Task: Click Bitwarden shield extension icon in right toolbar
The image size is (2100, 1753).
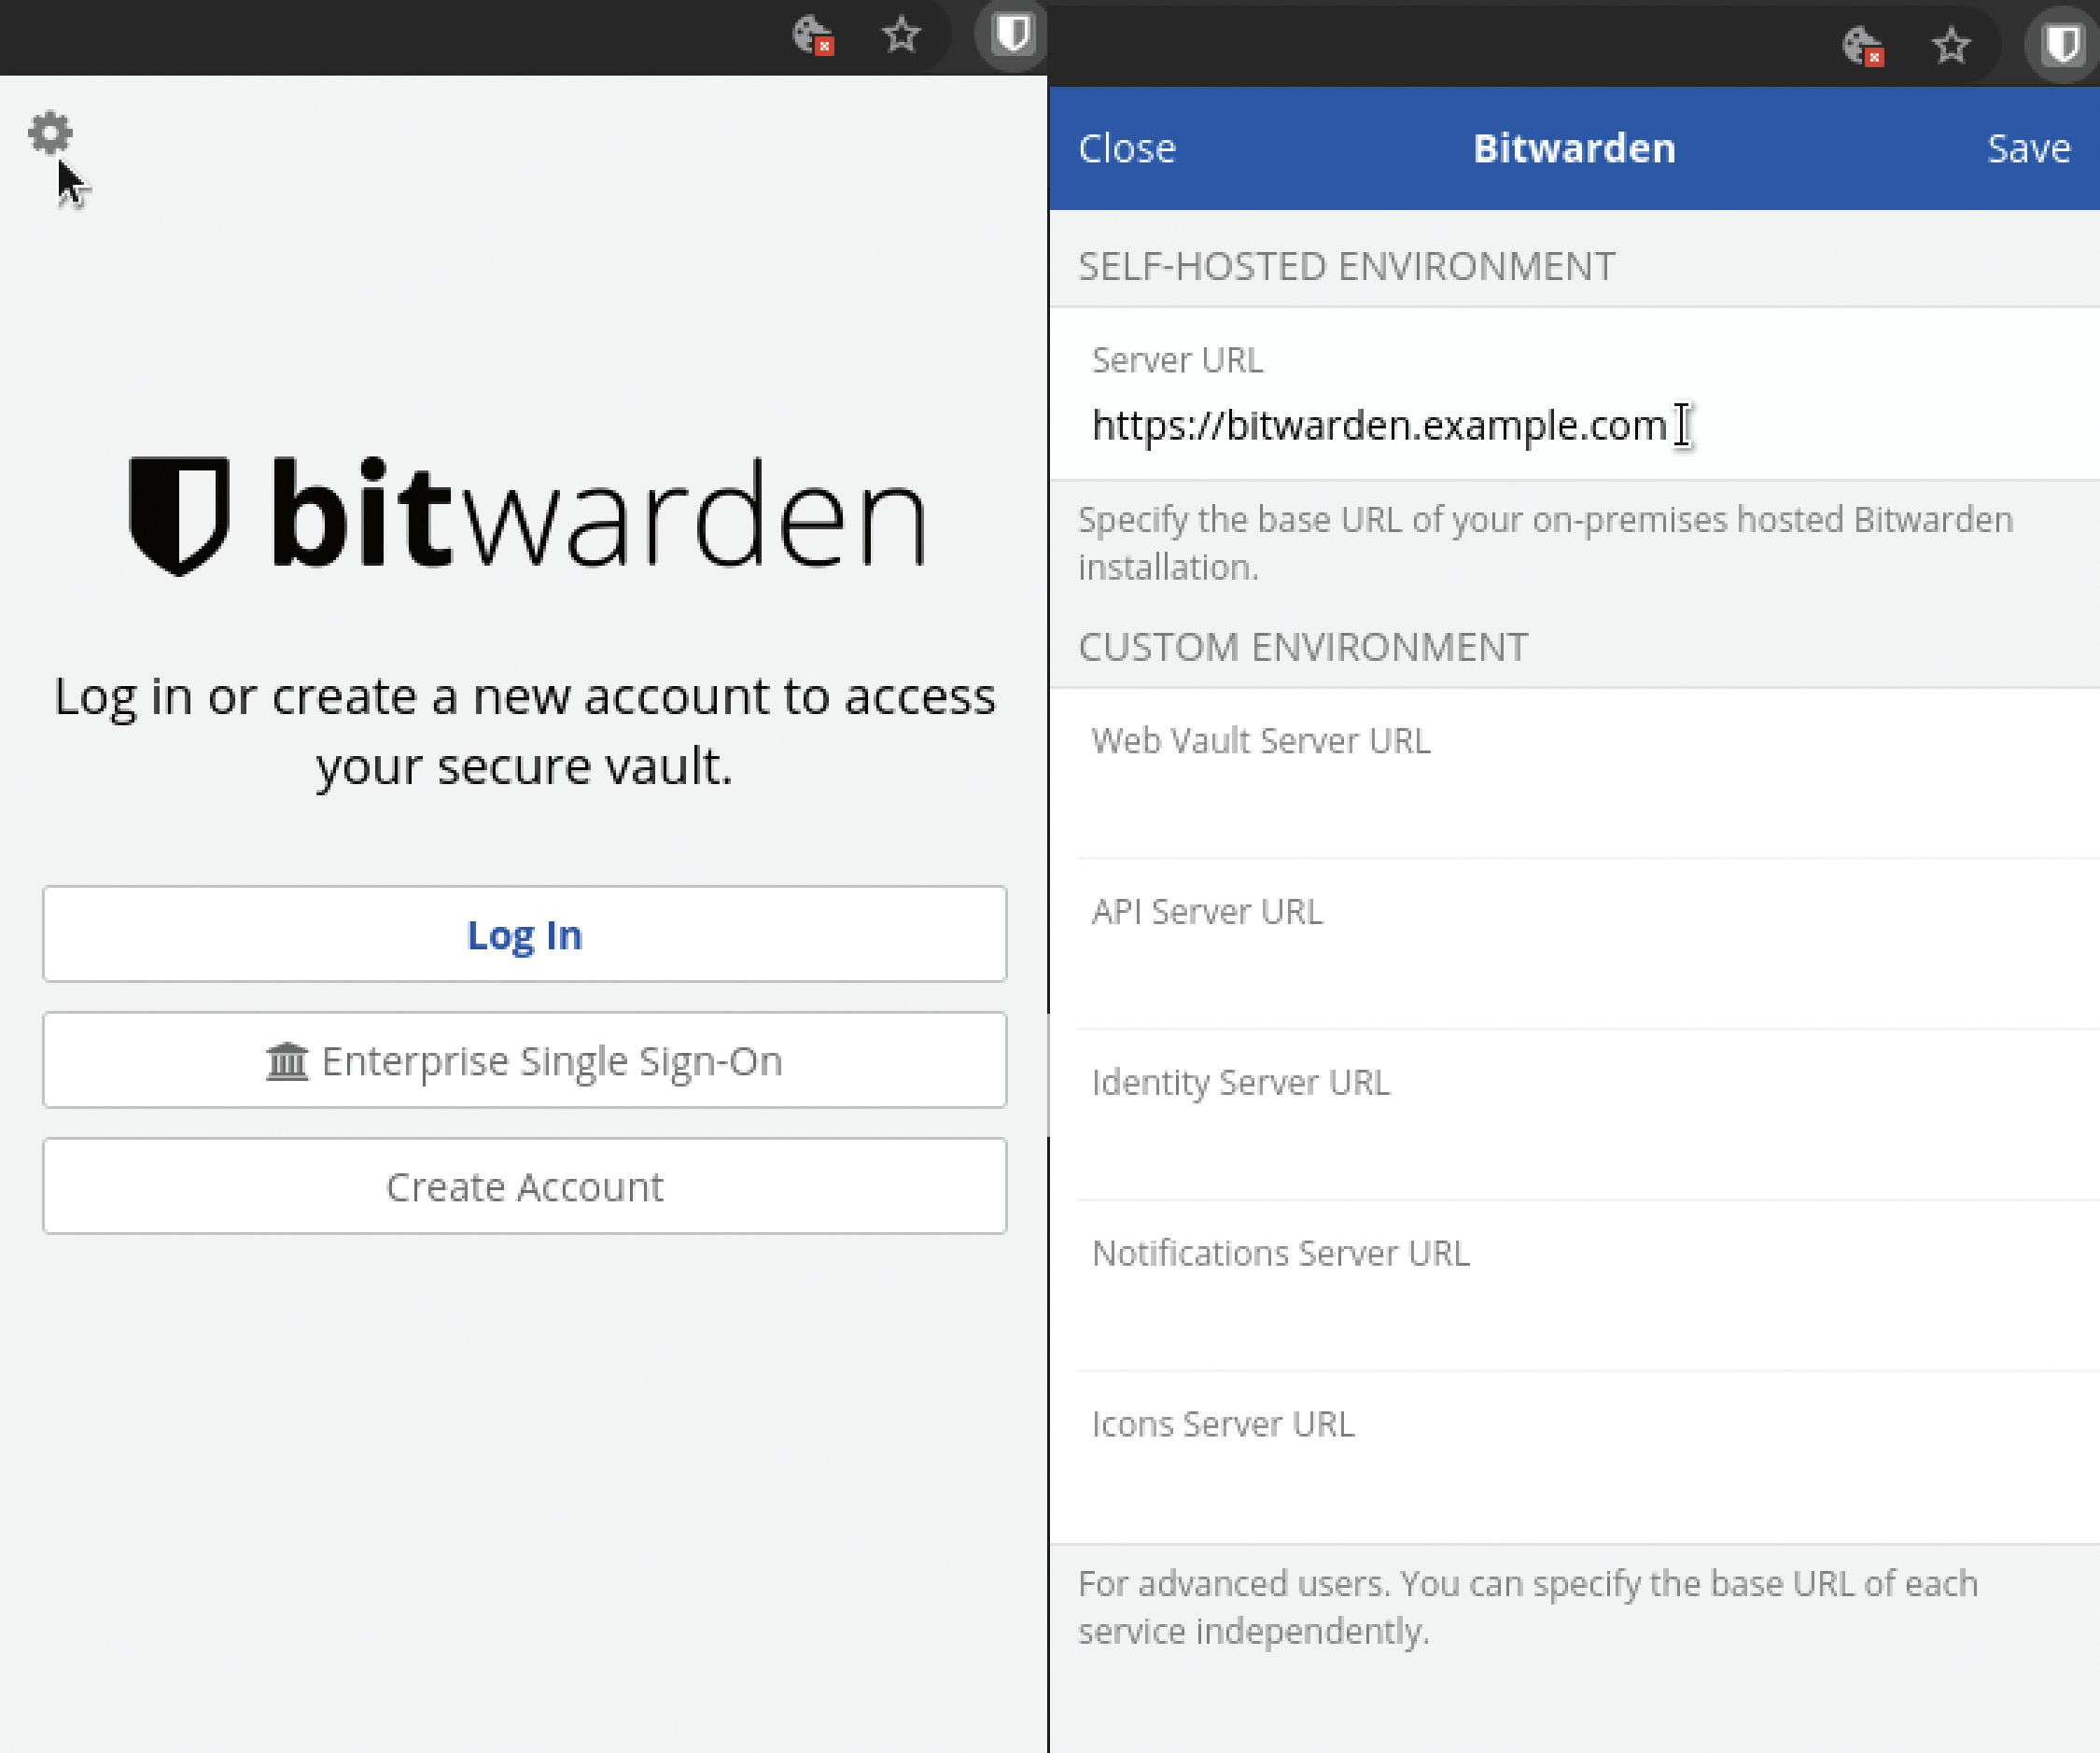Action: [x=2062, y=45]
